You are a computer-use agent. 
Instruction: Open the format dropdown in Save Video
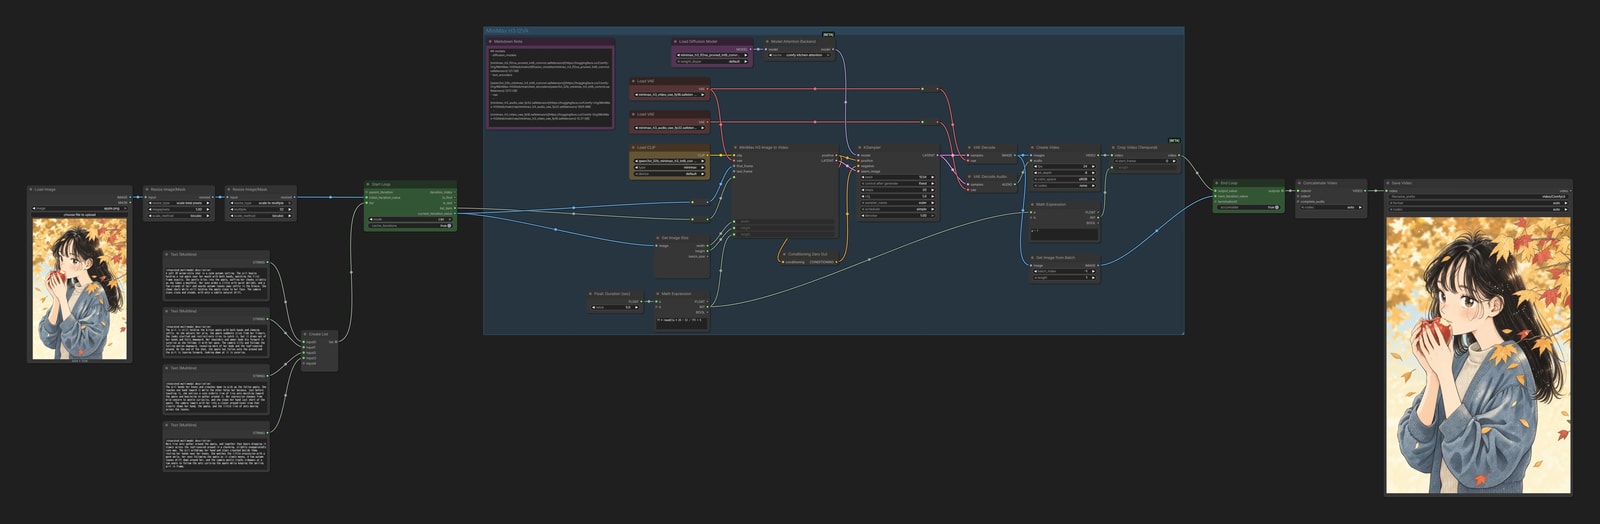[x=1477, y=203]
